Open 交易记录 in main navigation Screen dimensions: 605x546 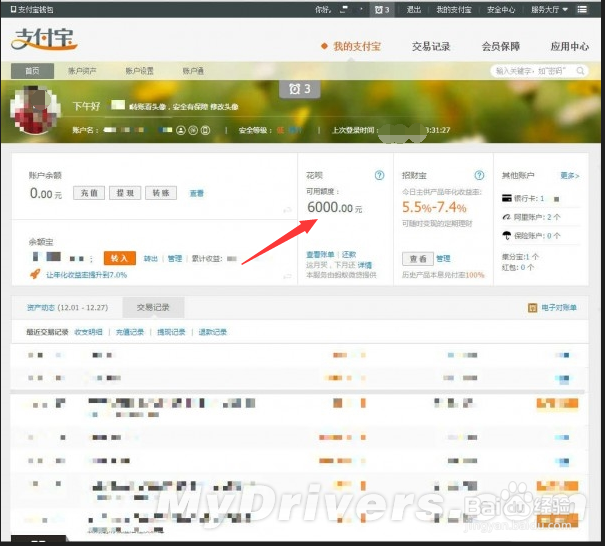pos(431,47)
